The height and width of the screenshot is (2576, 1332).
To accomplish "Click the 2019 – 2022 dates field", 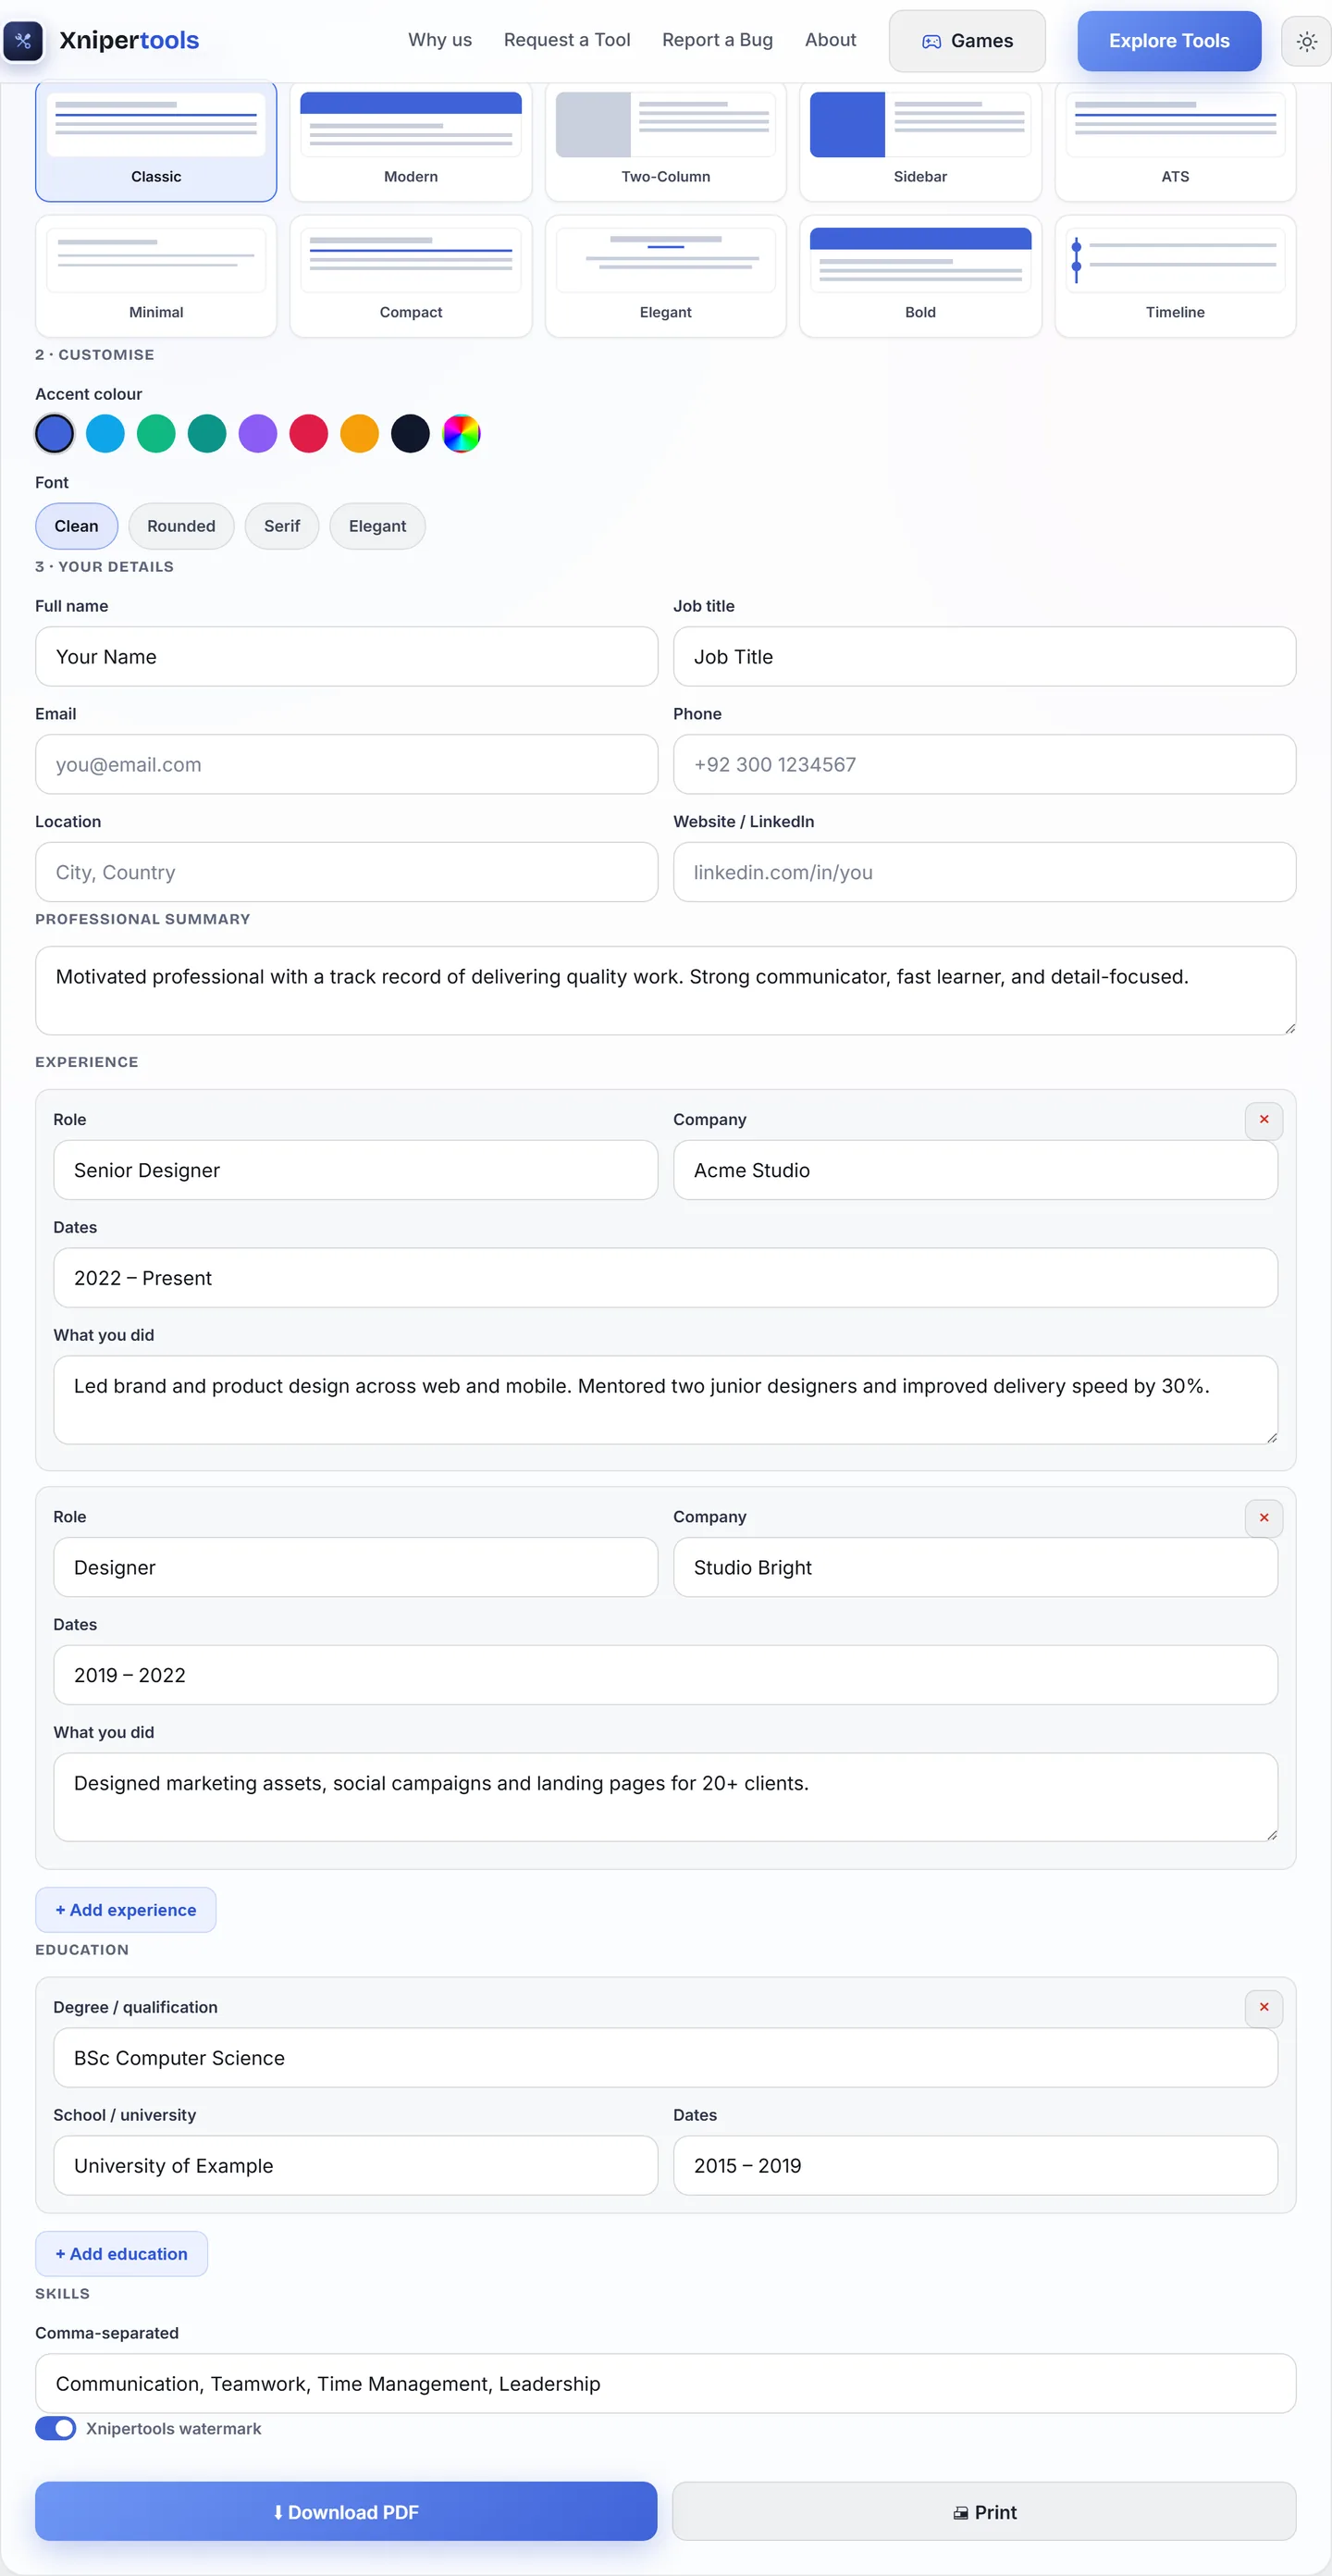I will coord(666,1676).
